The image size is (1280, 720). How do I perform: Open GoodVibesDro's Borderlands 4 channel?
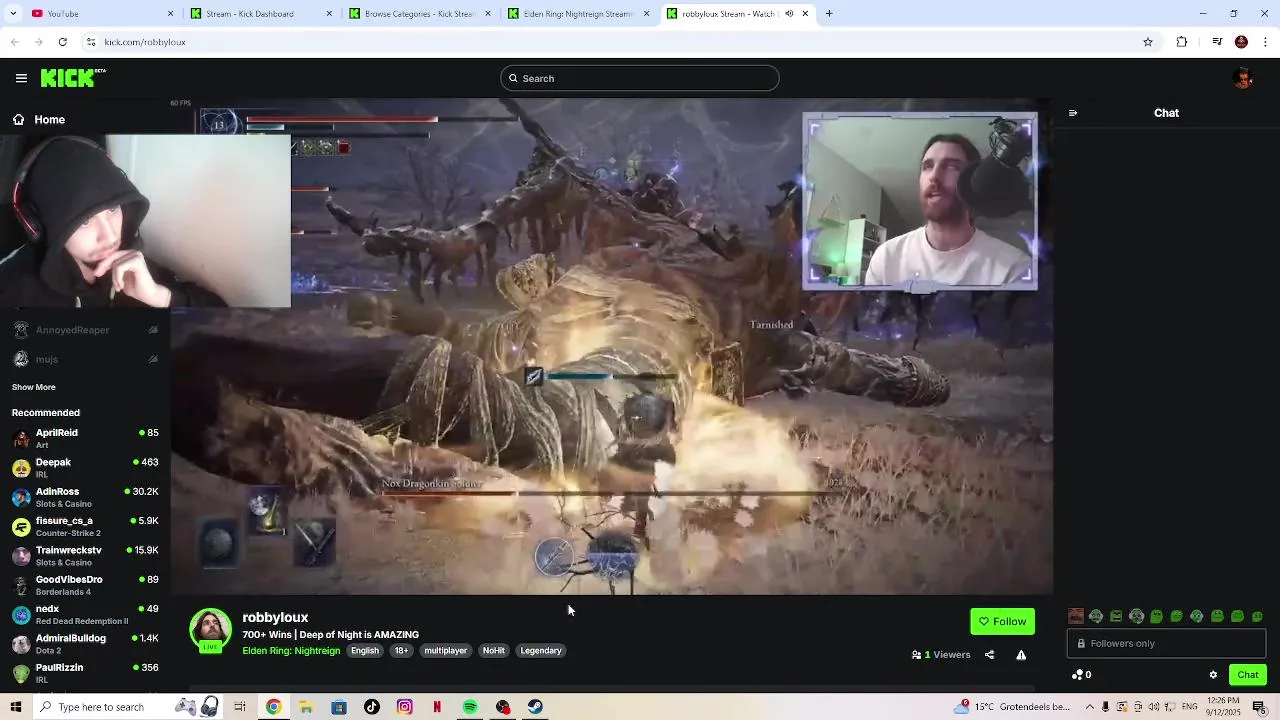pyautogui.click(x=85, y=585)
